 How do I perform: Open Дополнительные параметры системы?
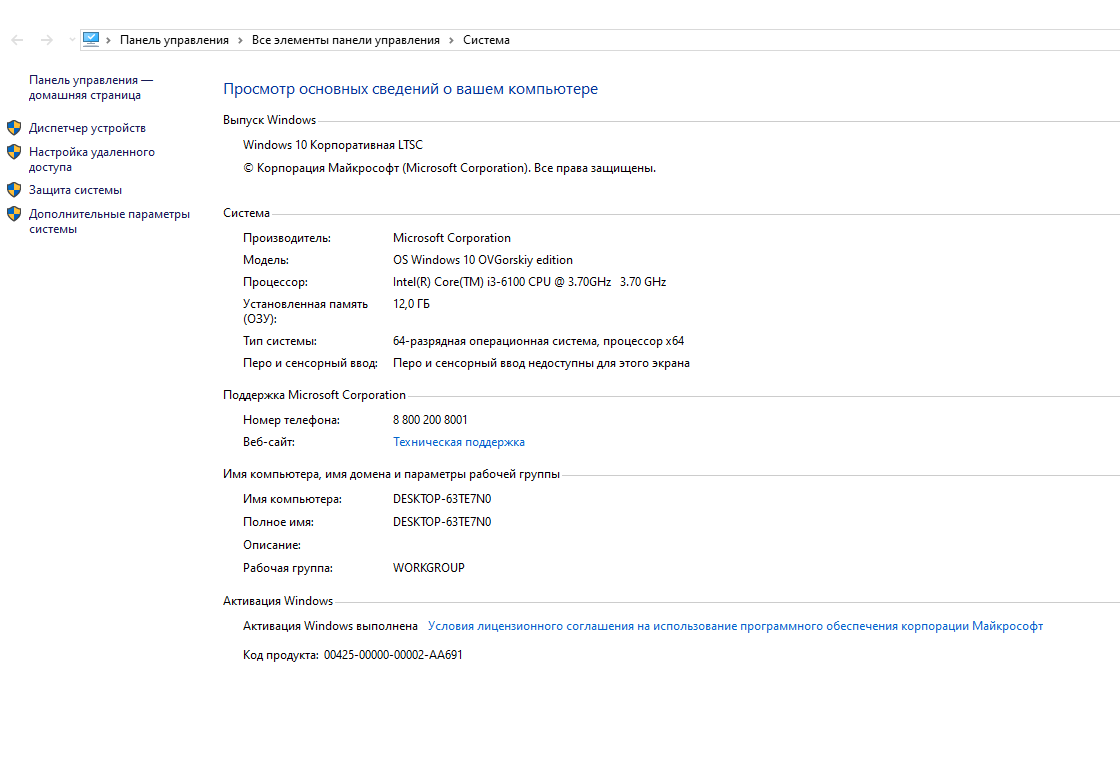coord(109,222)
